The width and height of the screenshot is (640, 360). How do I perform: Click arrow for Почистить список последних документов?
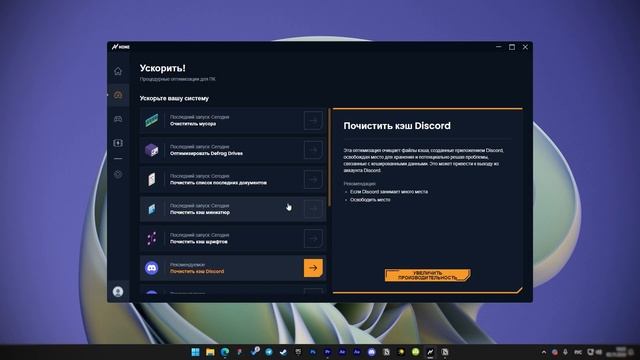click(x=313, y=179)
